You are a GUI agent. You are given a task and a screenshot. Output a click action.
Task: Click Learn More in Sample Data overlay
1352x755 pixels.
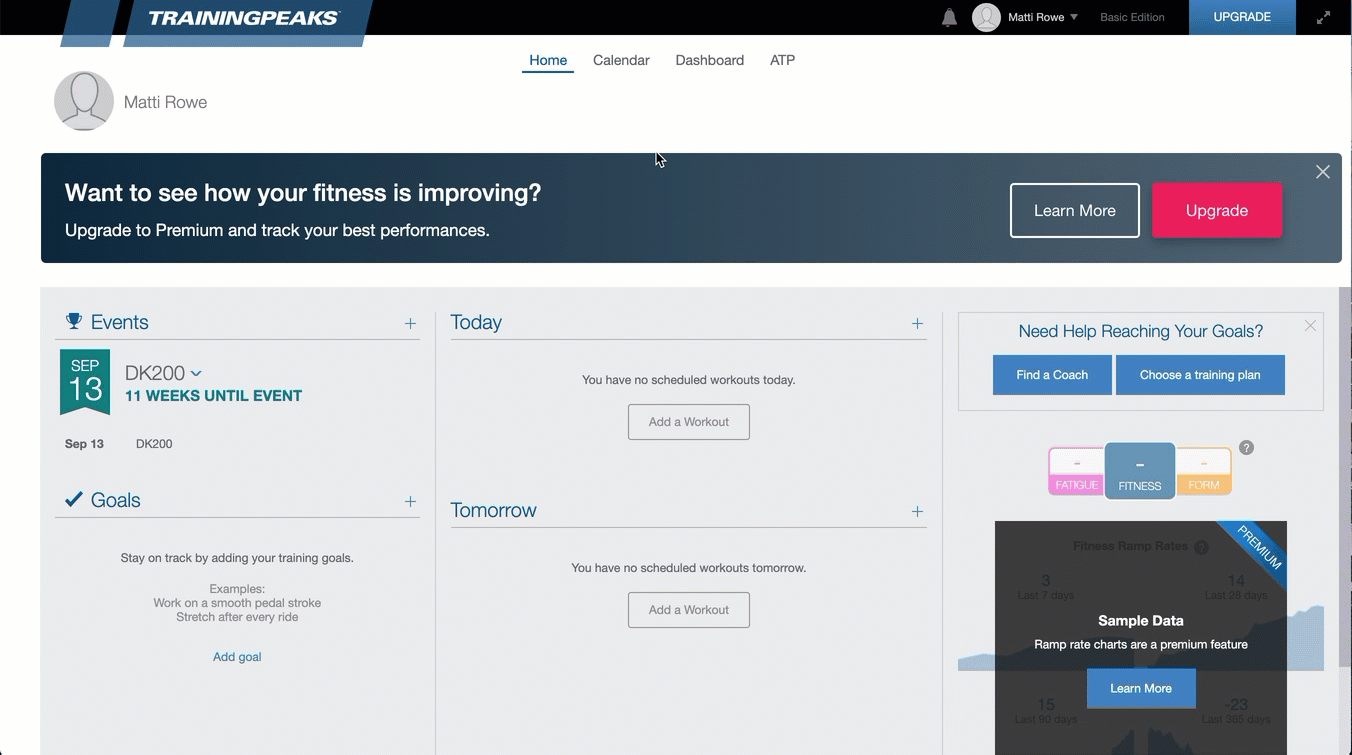click(1141, 688)
